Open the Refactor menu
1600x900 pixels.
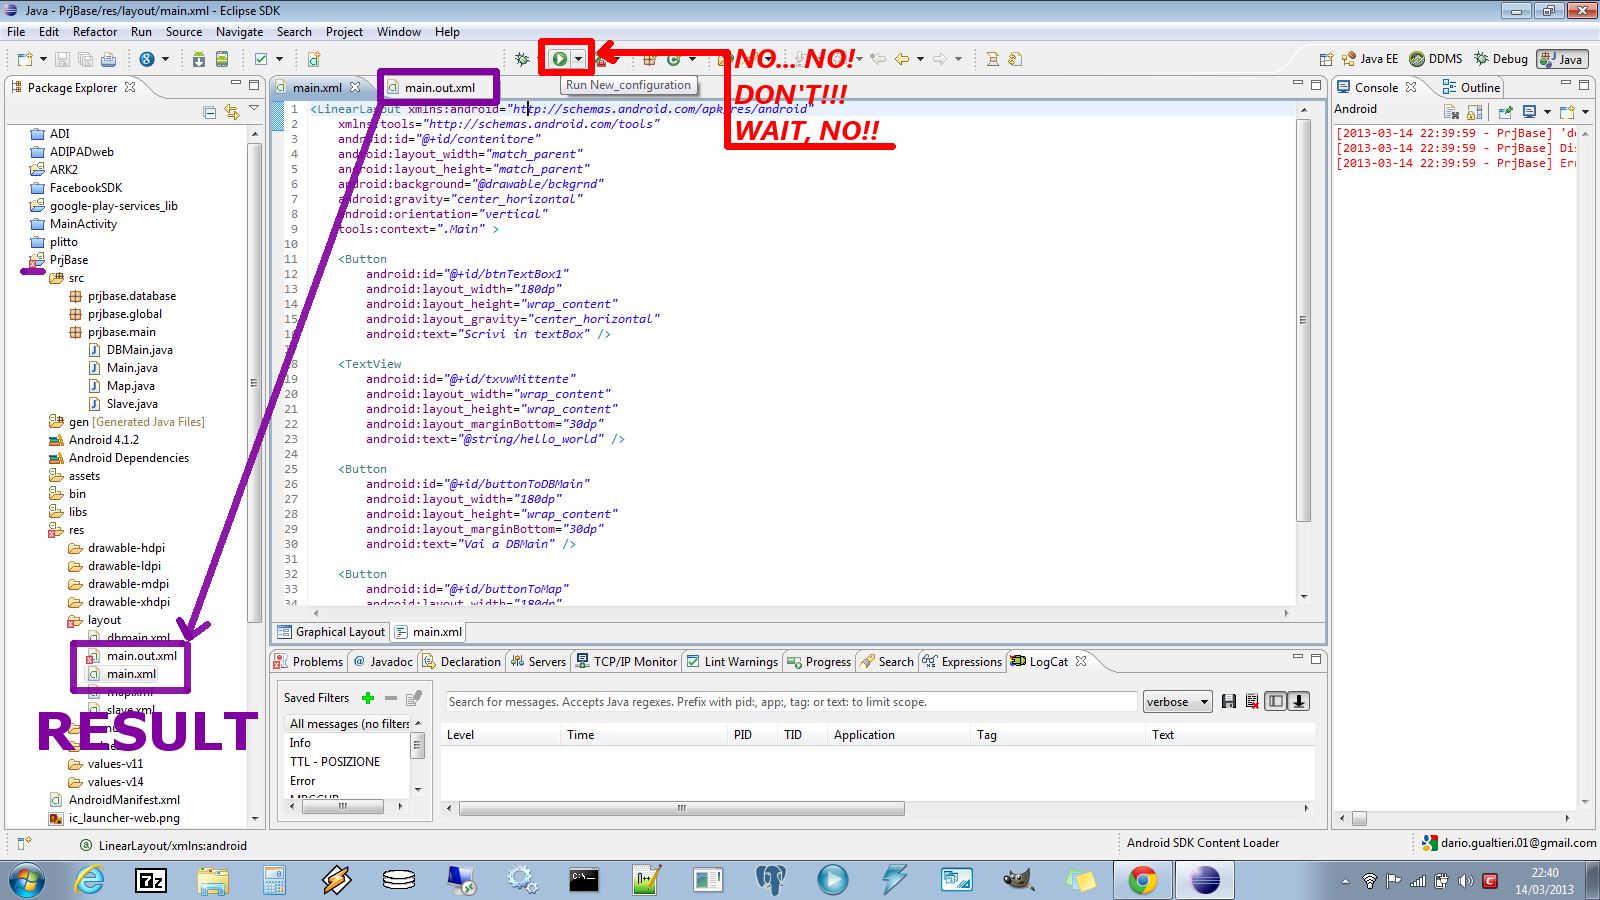[x=95, y=32]
